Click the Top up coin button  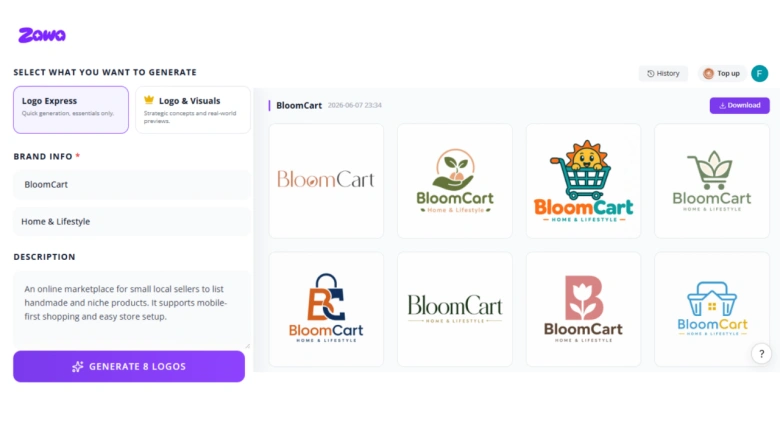(722, 74)
